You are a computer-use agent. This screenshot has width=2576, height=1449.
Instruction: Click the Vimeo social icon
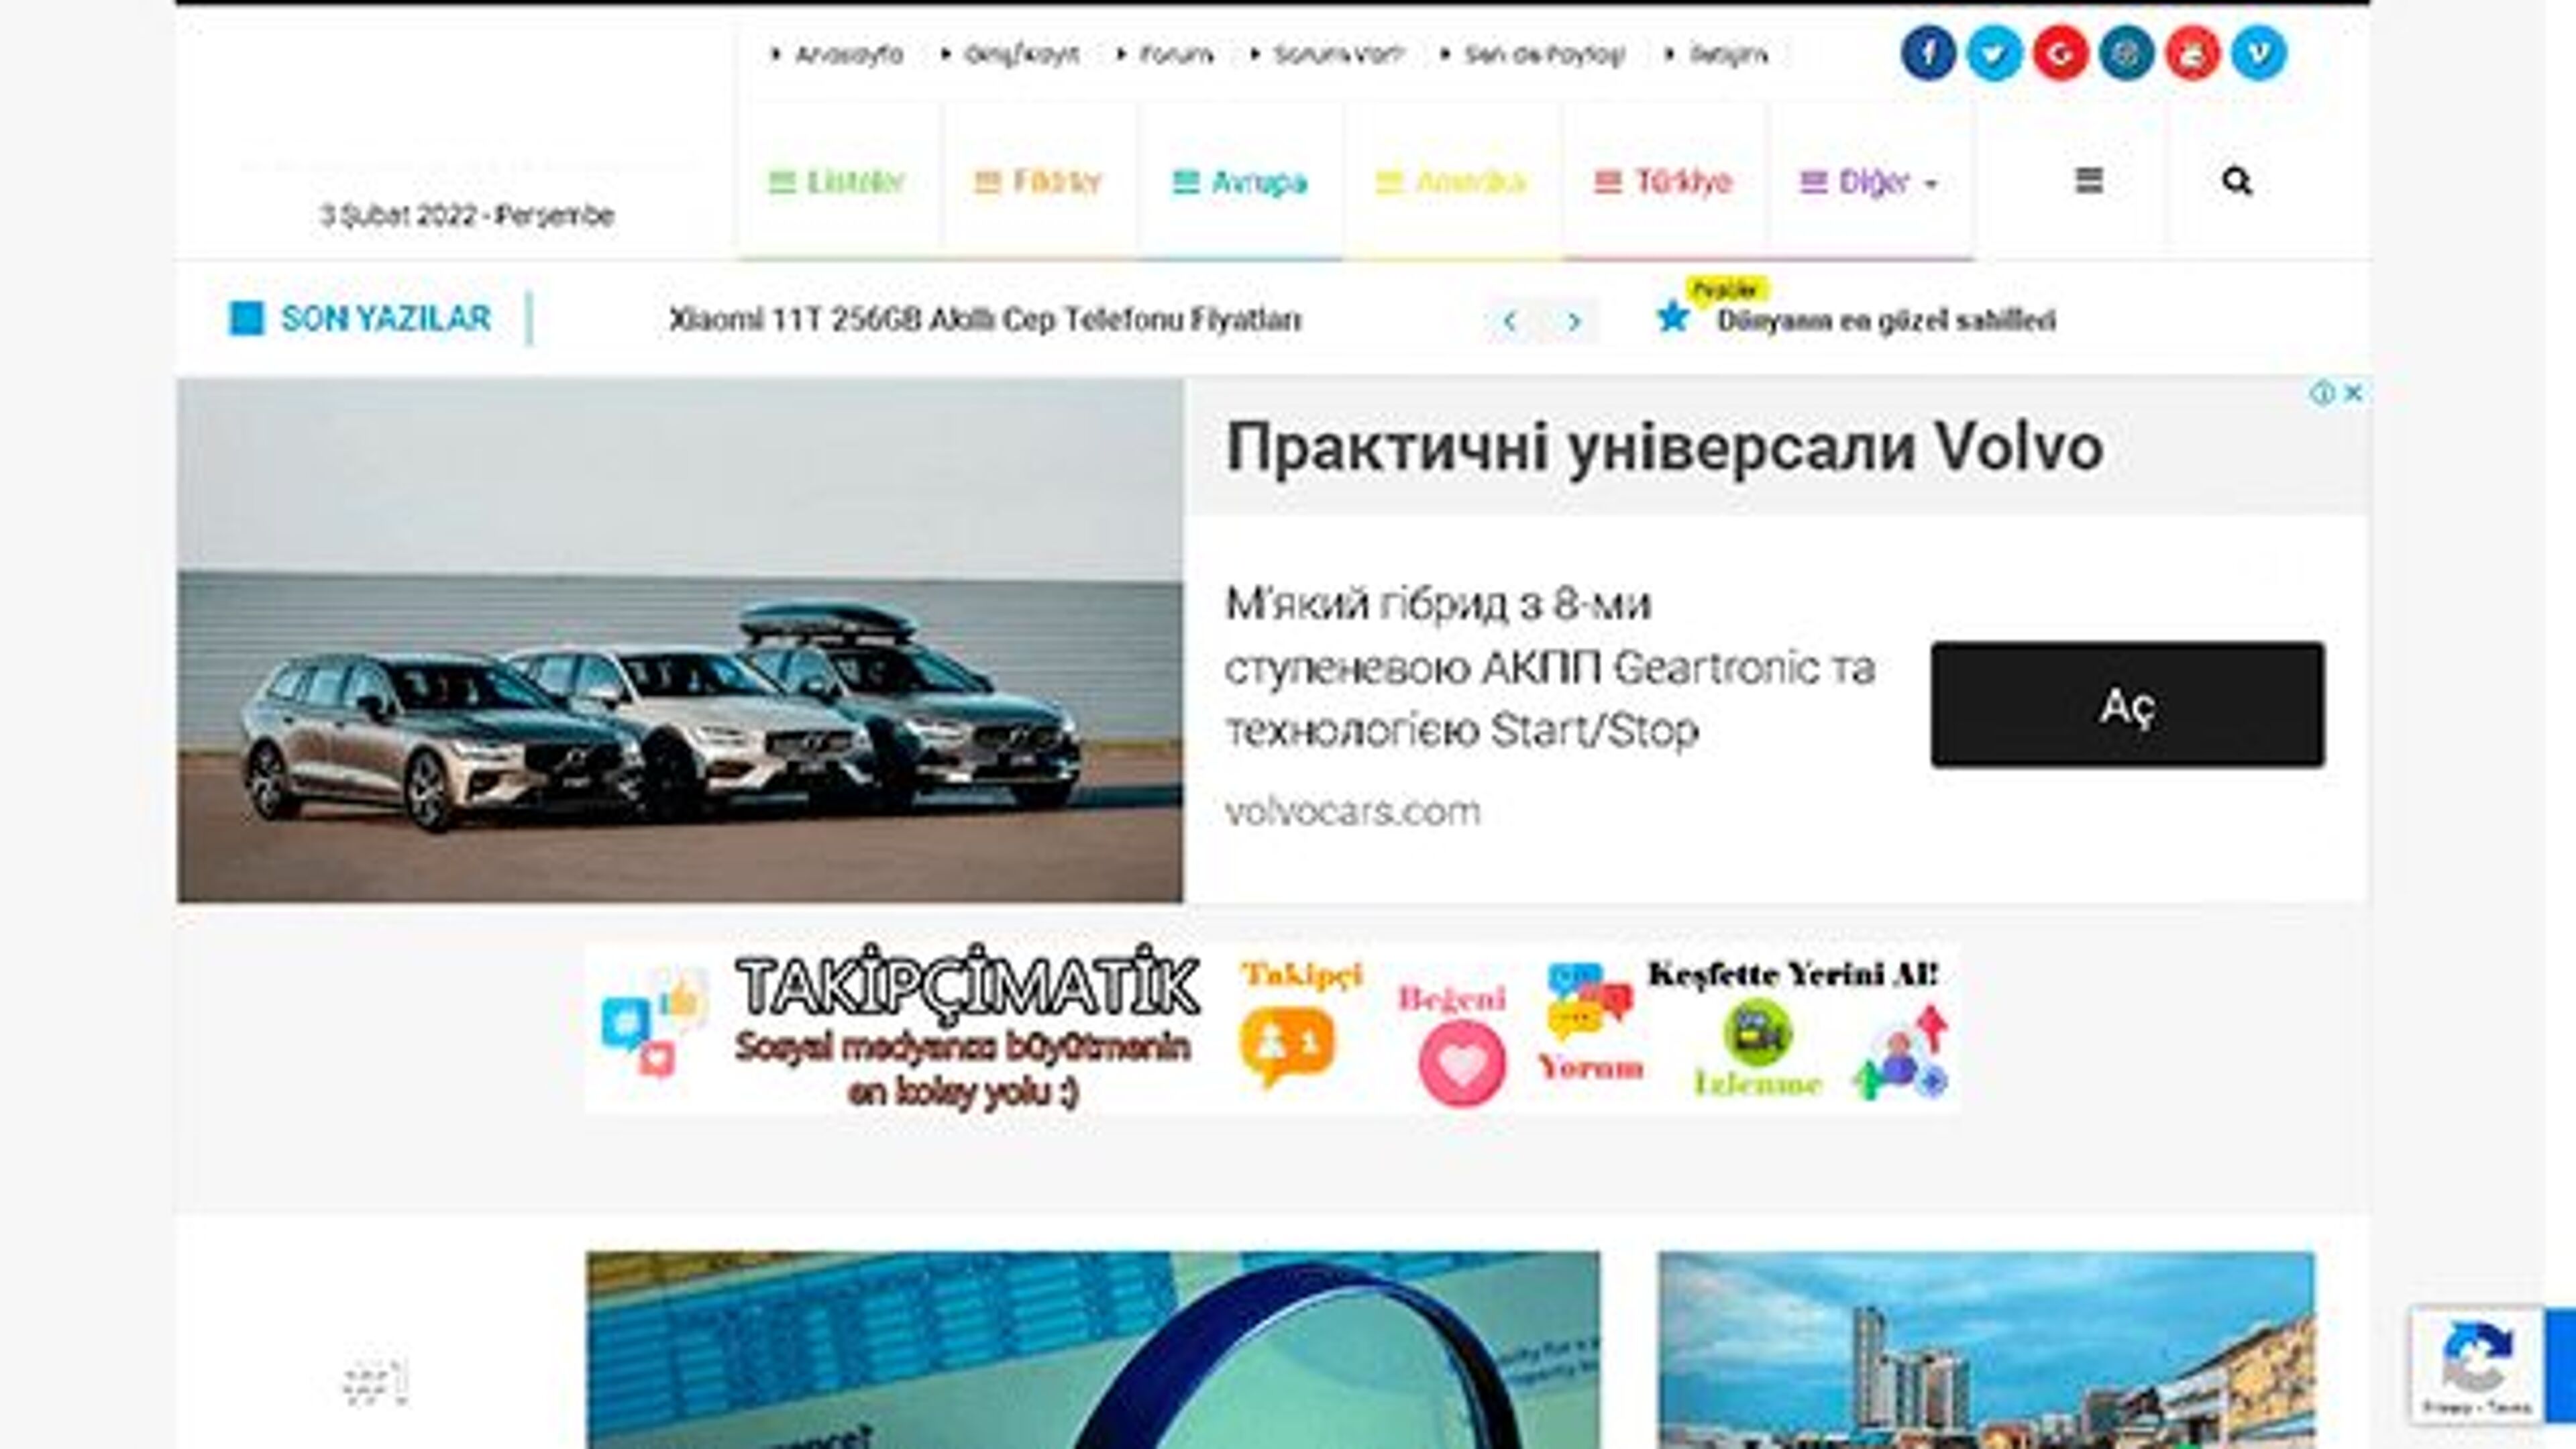click(x=2258, y=53)
